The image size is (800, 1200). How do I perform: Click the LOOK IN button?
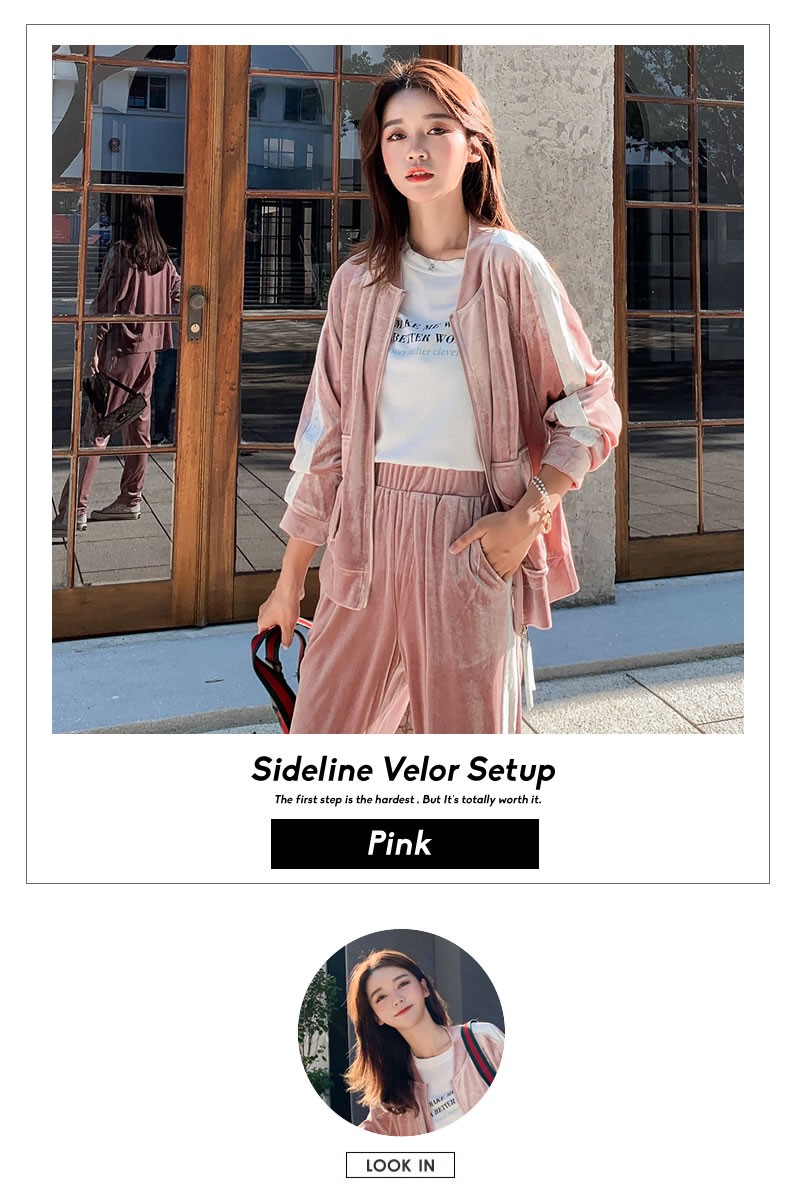400,1165
